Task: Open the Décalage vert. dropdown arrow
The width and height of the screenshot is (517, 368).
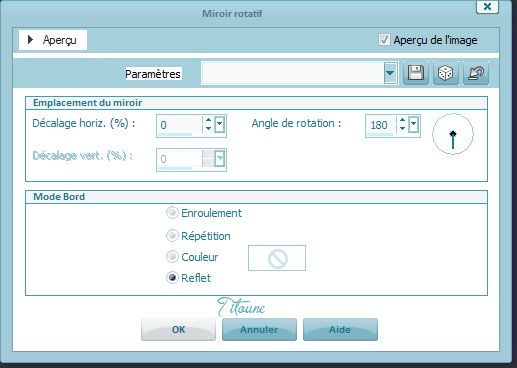Action: coord(219,159)
